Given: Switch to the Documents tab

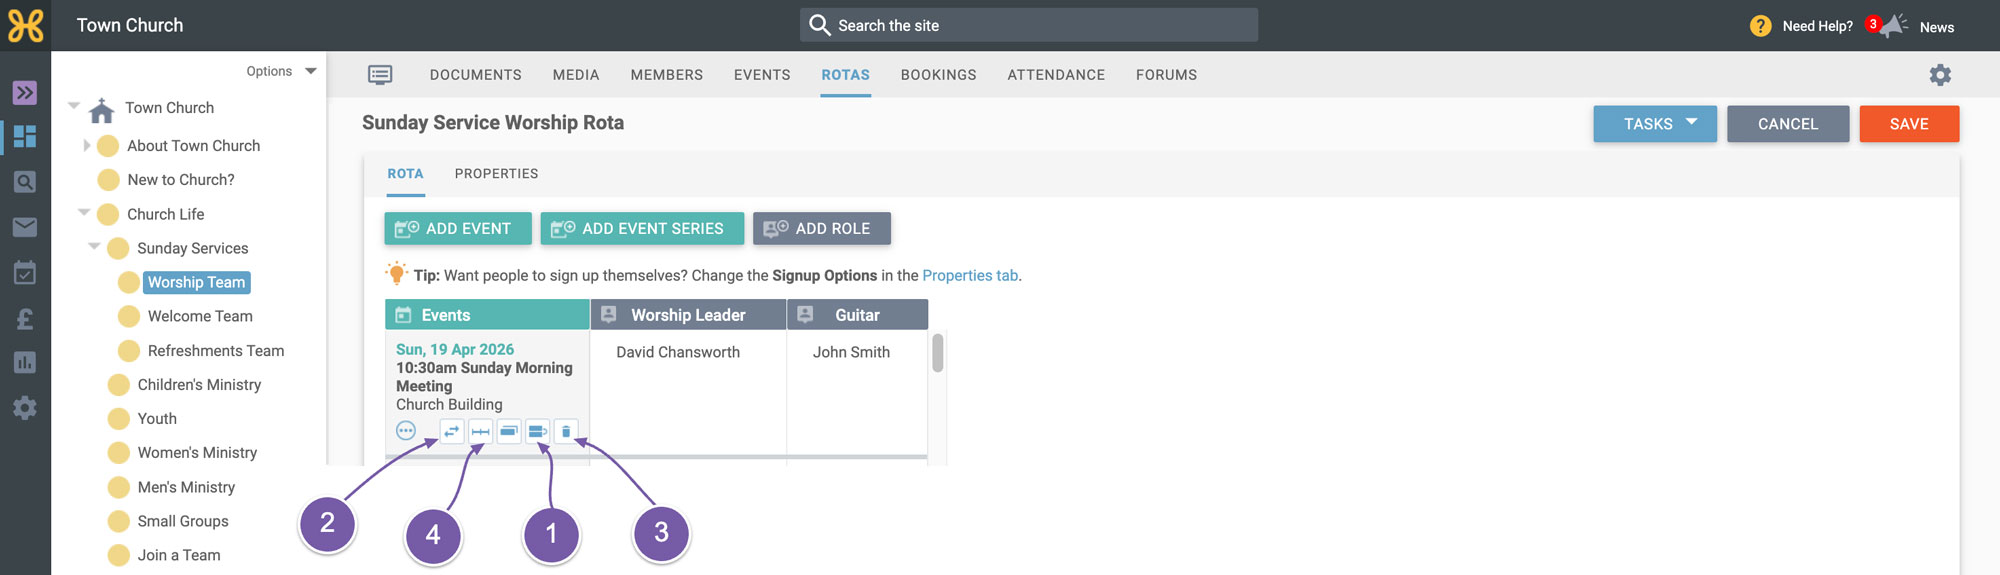Looking at the screenshot, I should pyautogui.click(x=476, y=75).
